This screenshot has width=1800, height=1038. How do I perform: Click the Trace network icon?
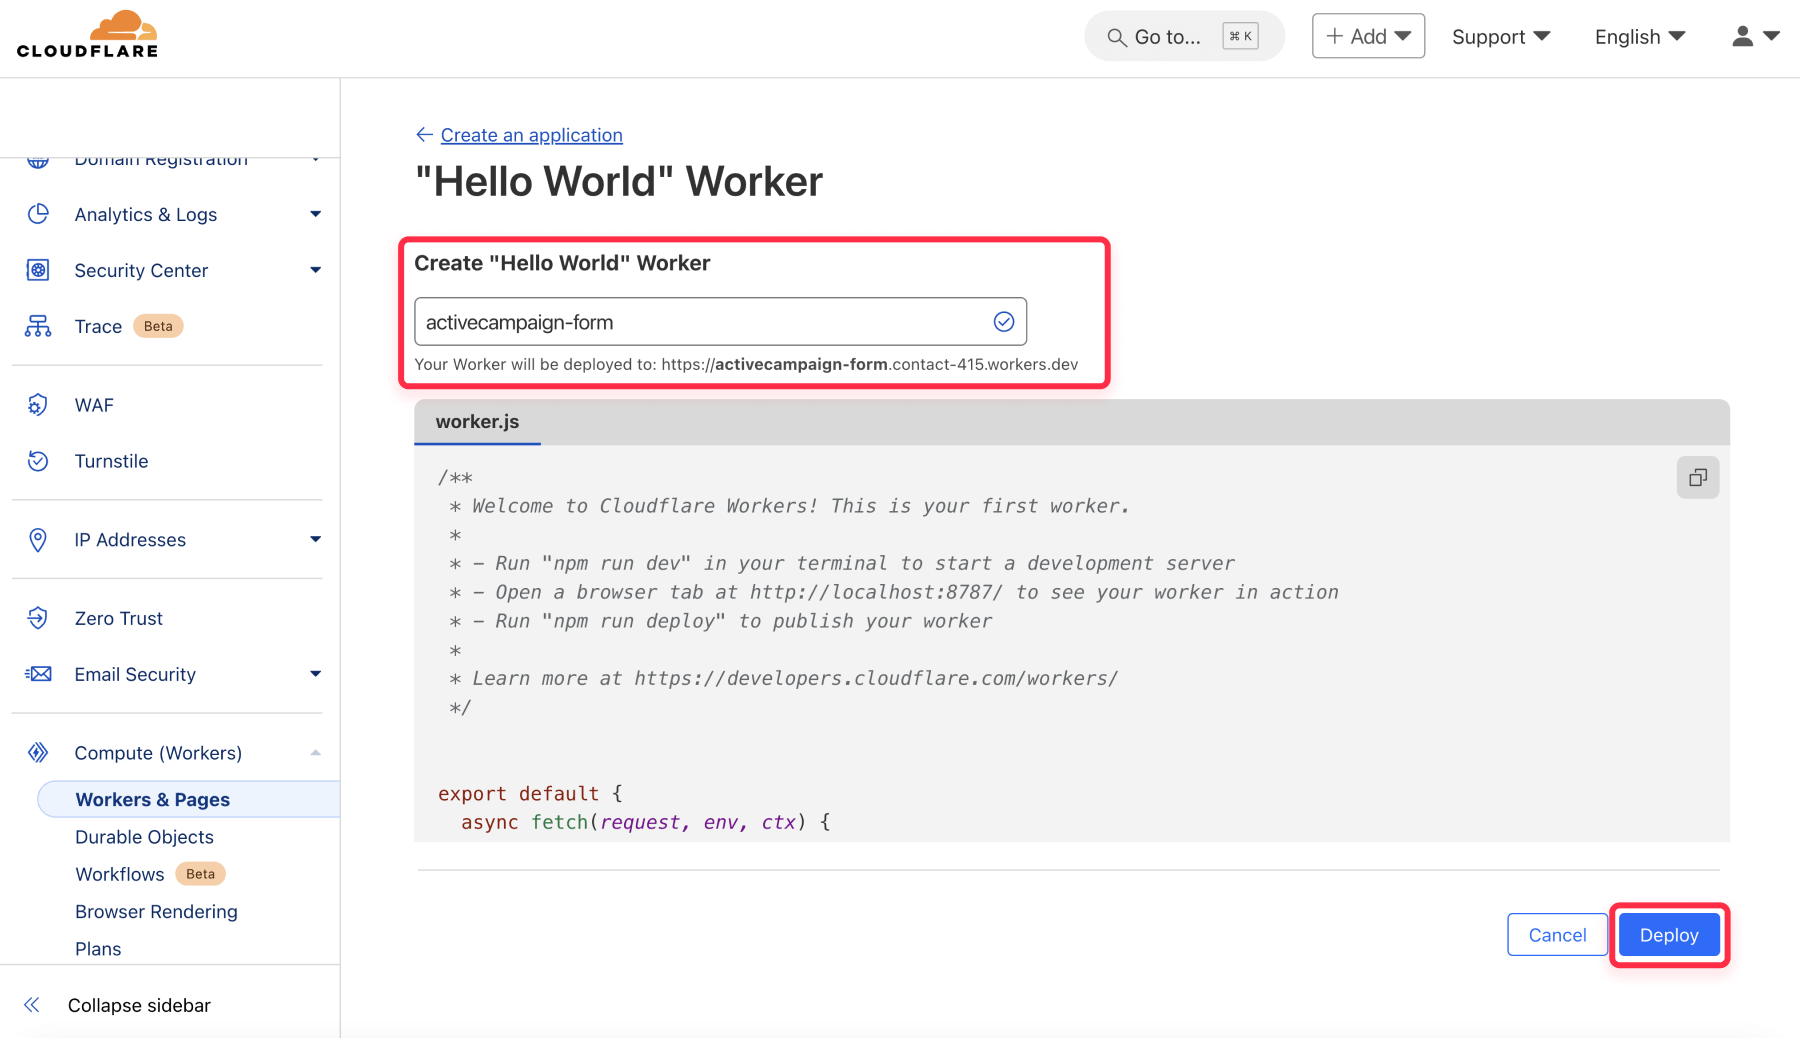tap(38, 326)
